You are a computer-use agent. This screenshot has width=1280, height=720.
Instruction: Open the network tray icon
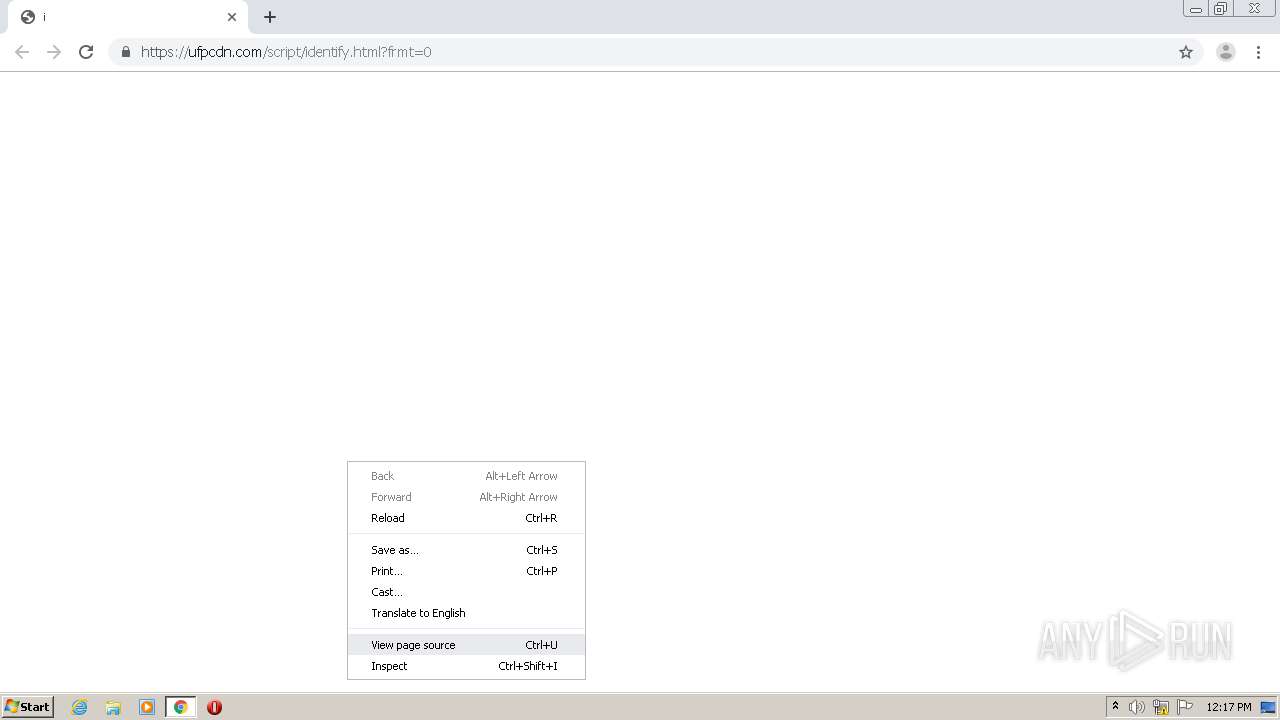tap(1161, 707)
